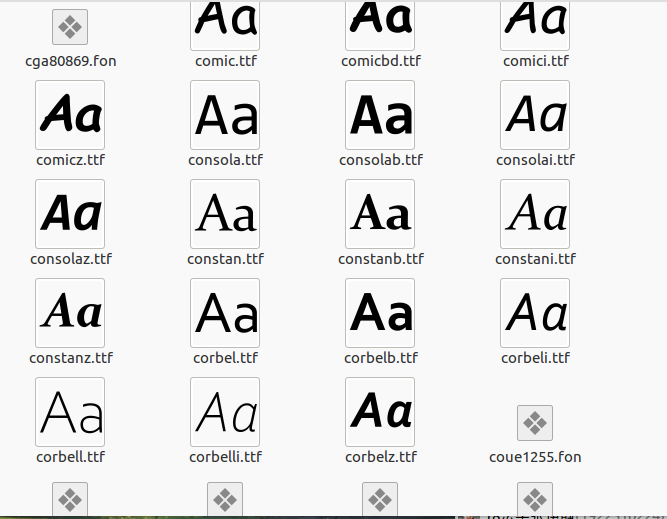Select the consolab.ttf font preview icon
667x519 pixels.
tap(380, 115)
